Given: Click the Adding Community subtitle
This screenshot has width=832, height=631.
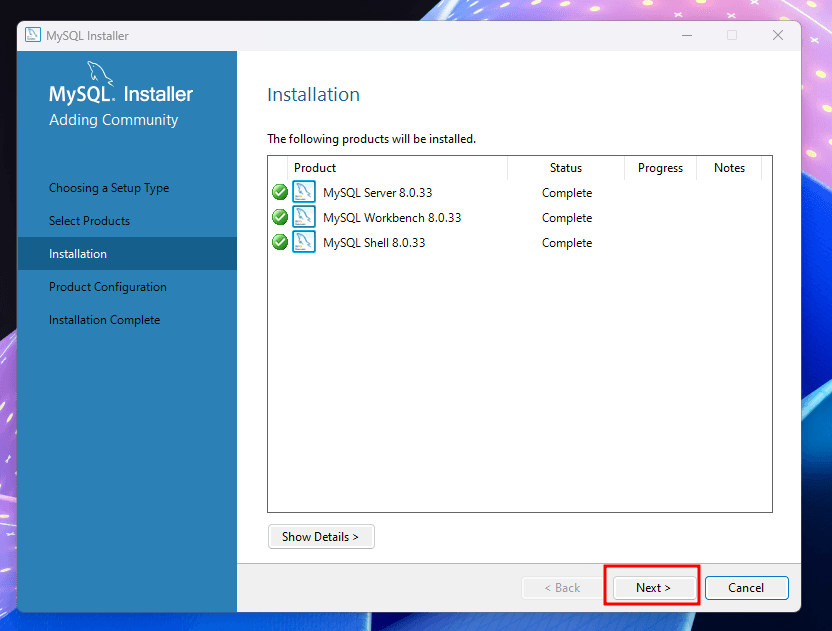Looking at the screenshot, I should [x=114, y=120].
